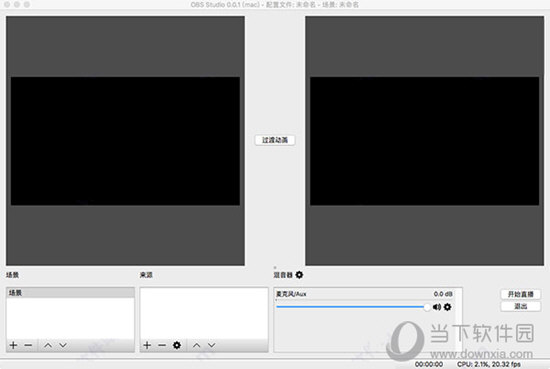
Task: Open 麦克风/Aux audio gear options
Action: 448,307
